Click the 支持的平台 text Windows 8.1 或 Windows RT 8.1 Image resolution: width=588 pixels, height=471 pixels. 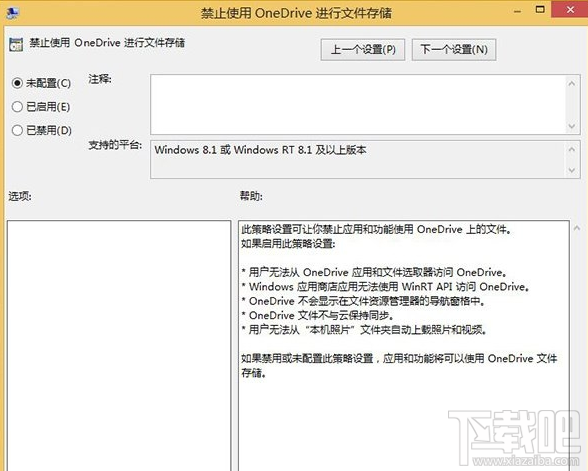(x=260, y=150)
